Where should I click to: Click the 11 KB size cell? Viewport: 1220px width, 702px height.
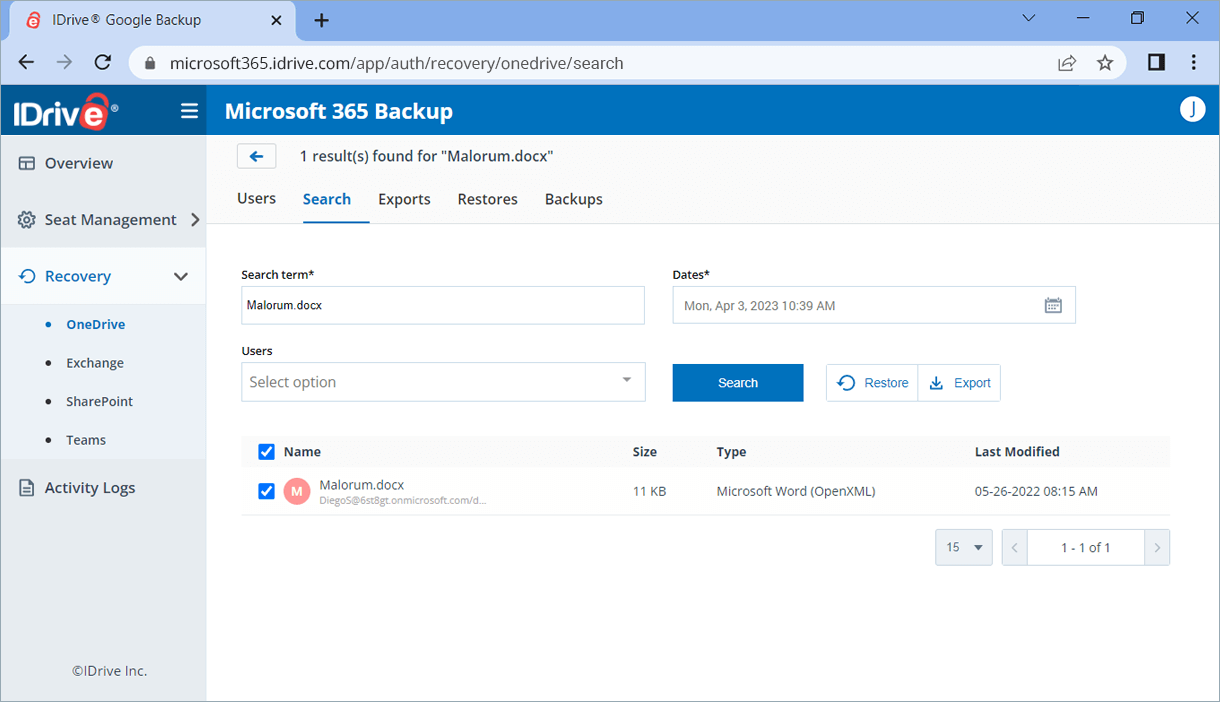click(650, 491)
